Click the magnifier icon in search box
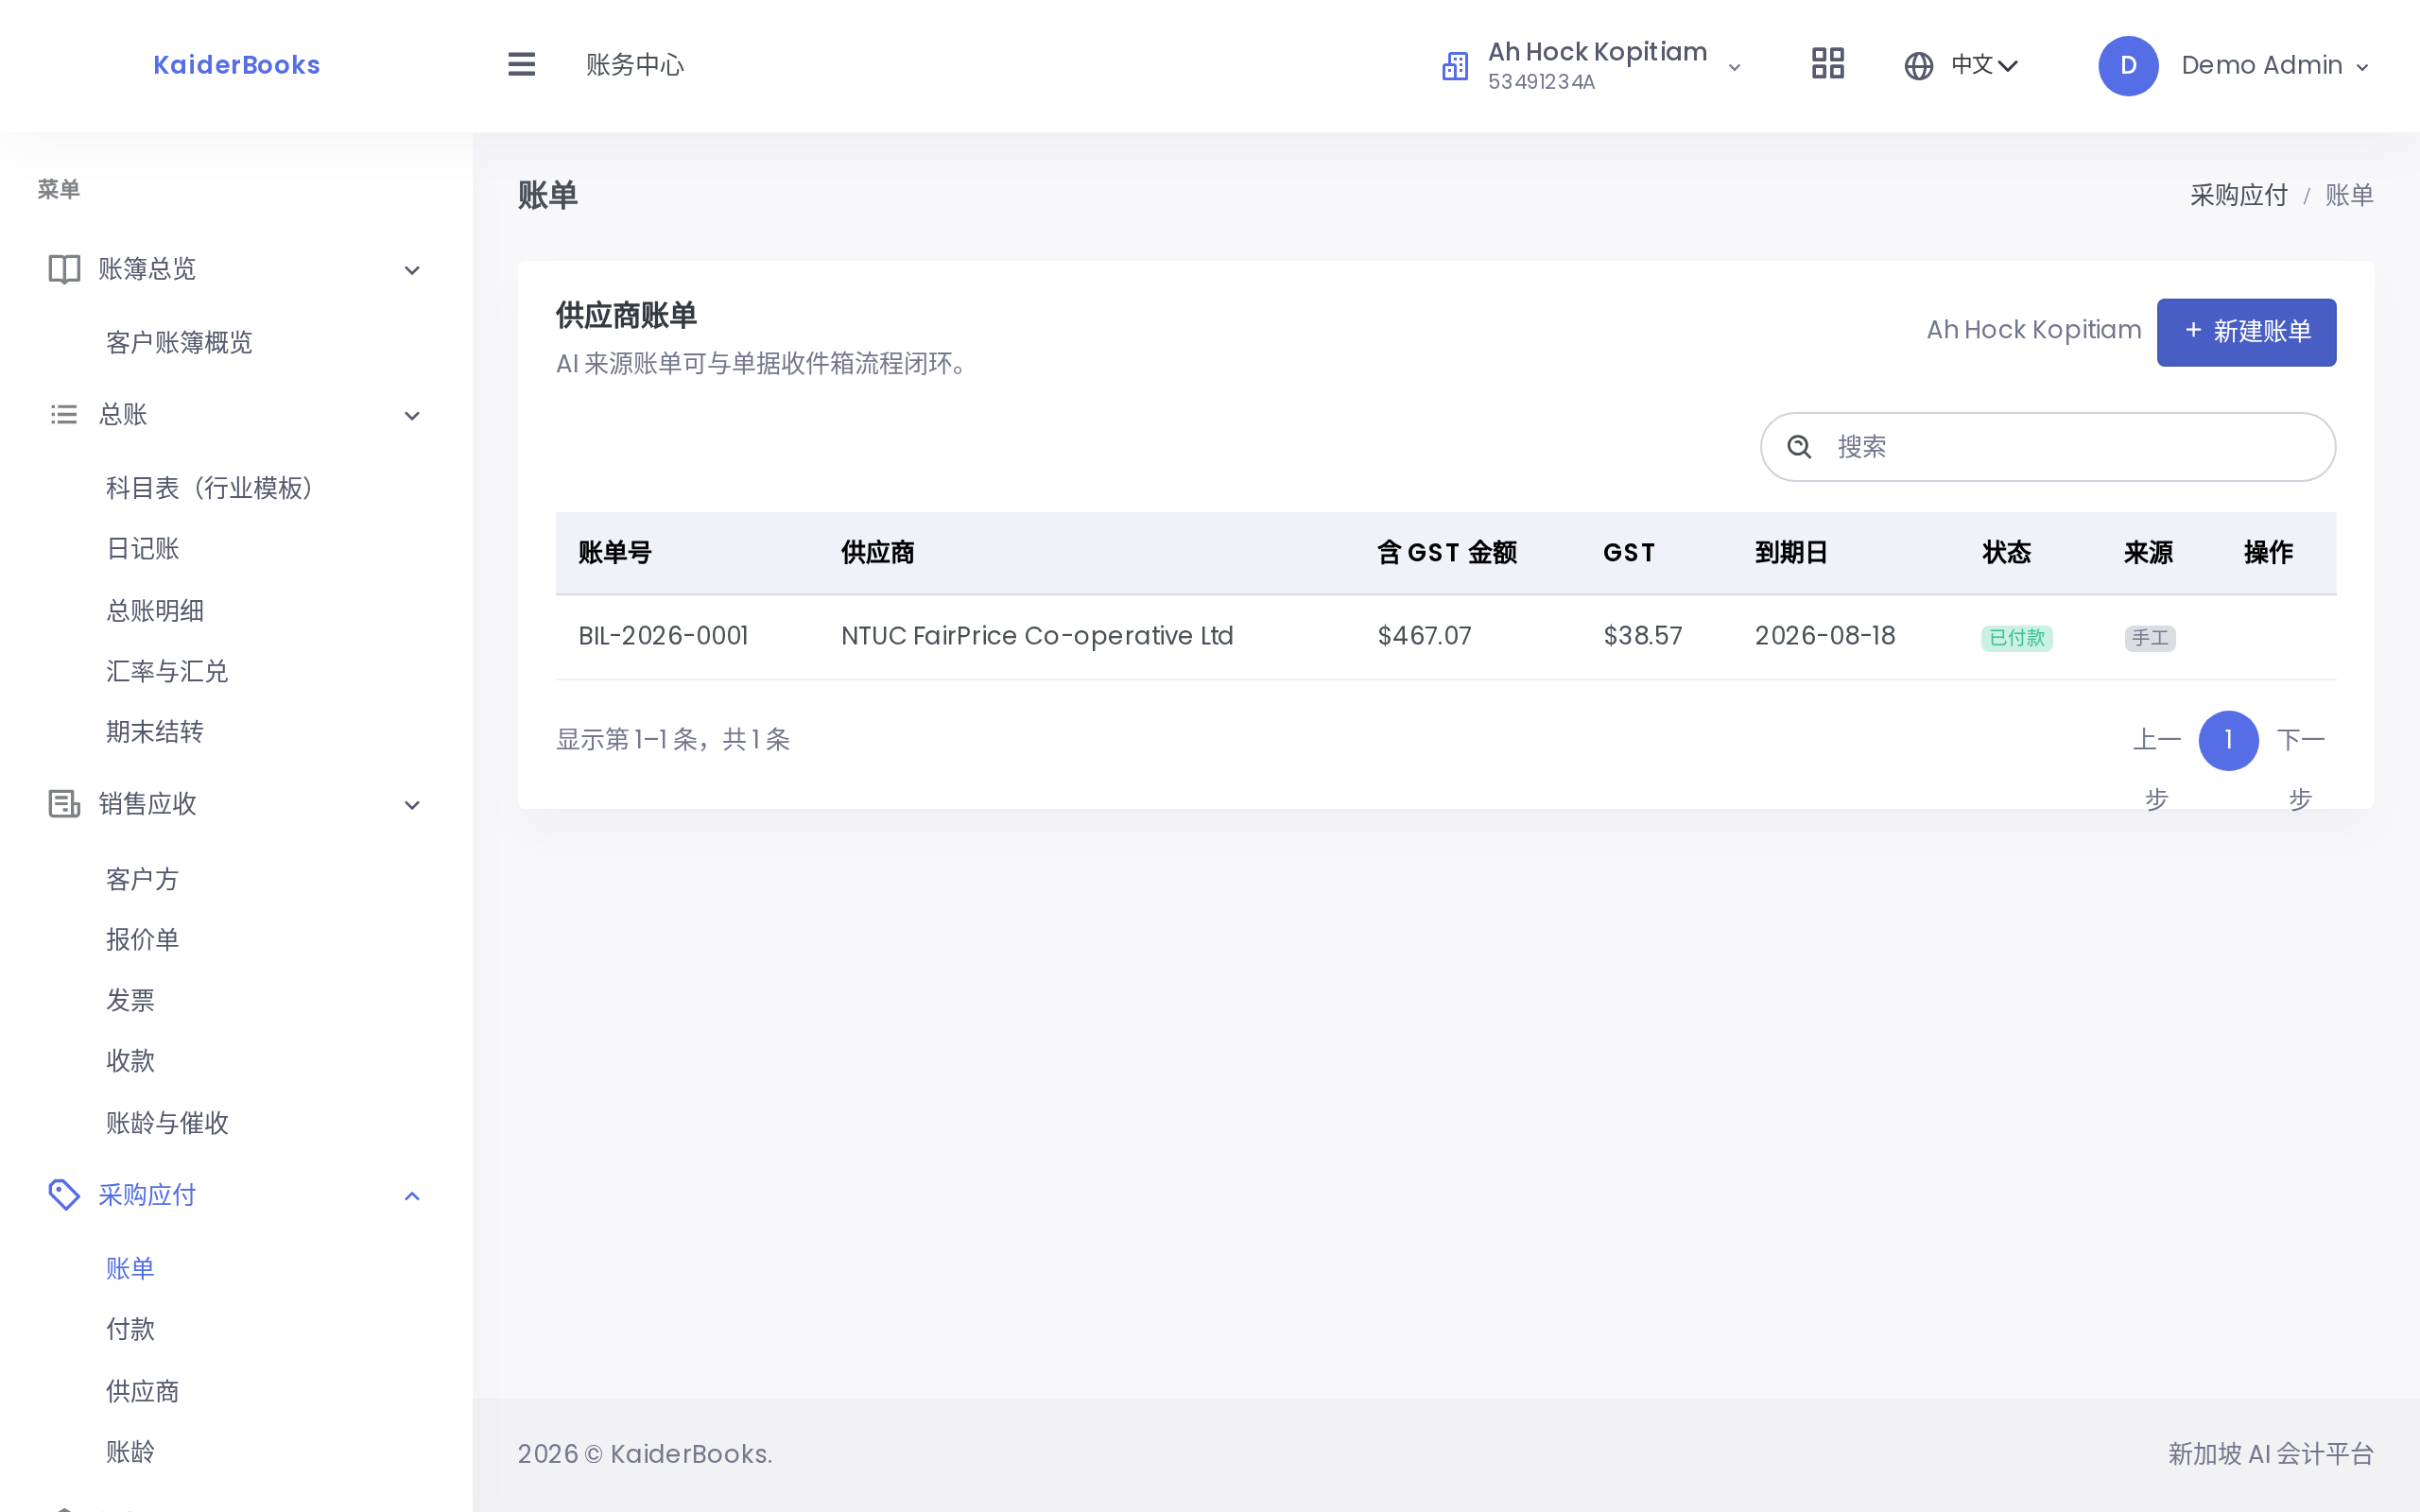Screen dimensions: 2420x1512 [x=1799, y=447]
